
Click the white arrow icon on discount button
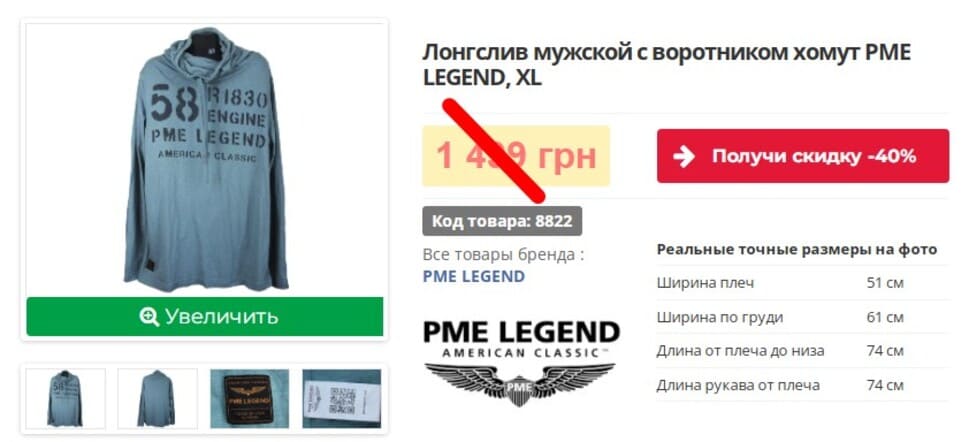click(x=684, y=156)
